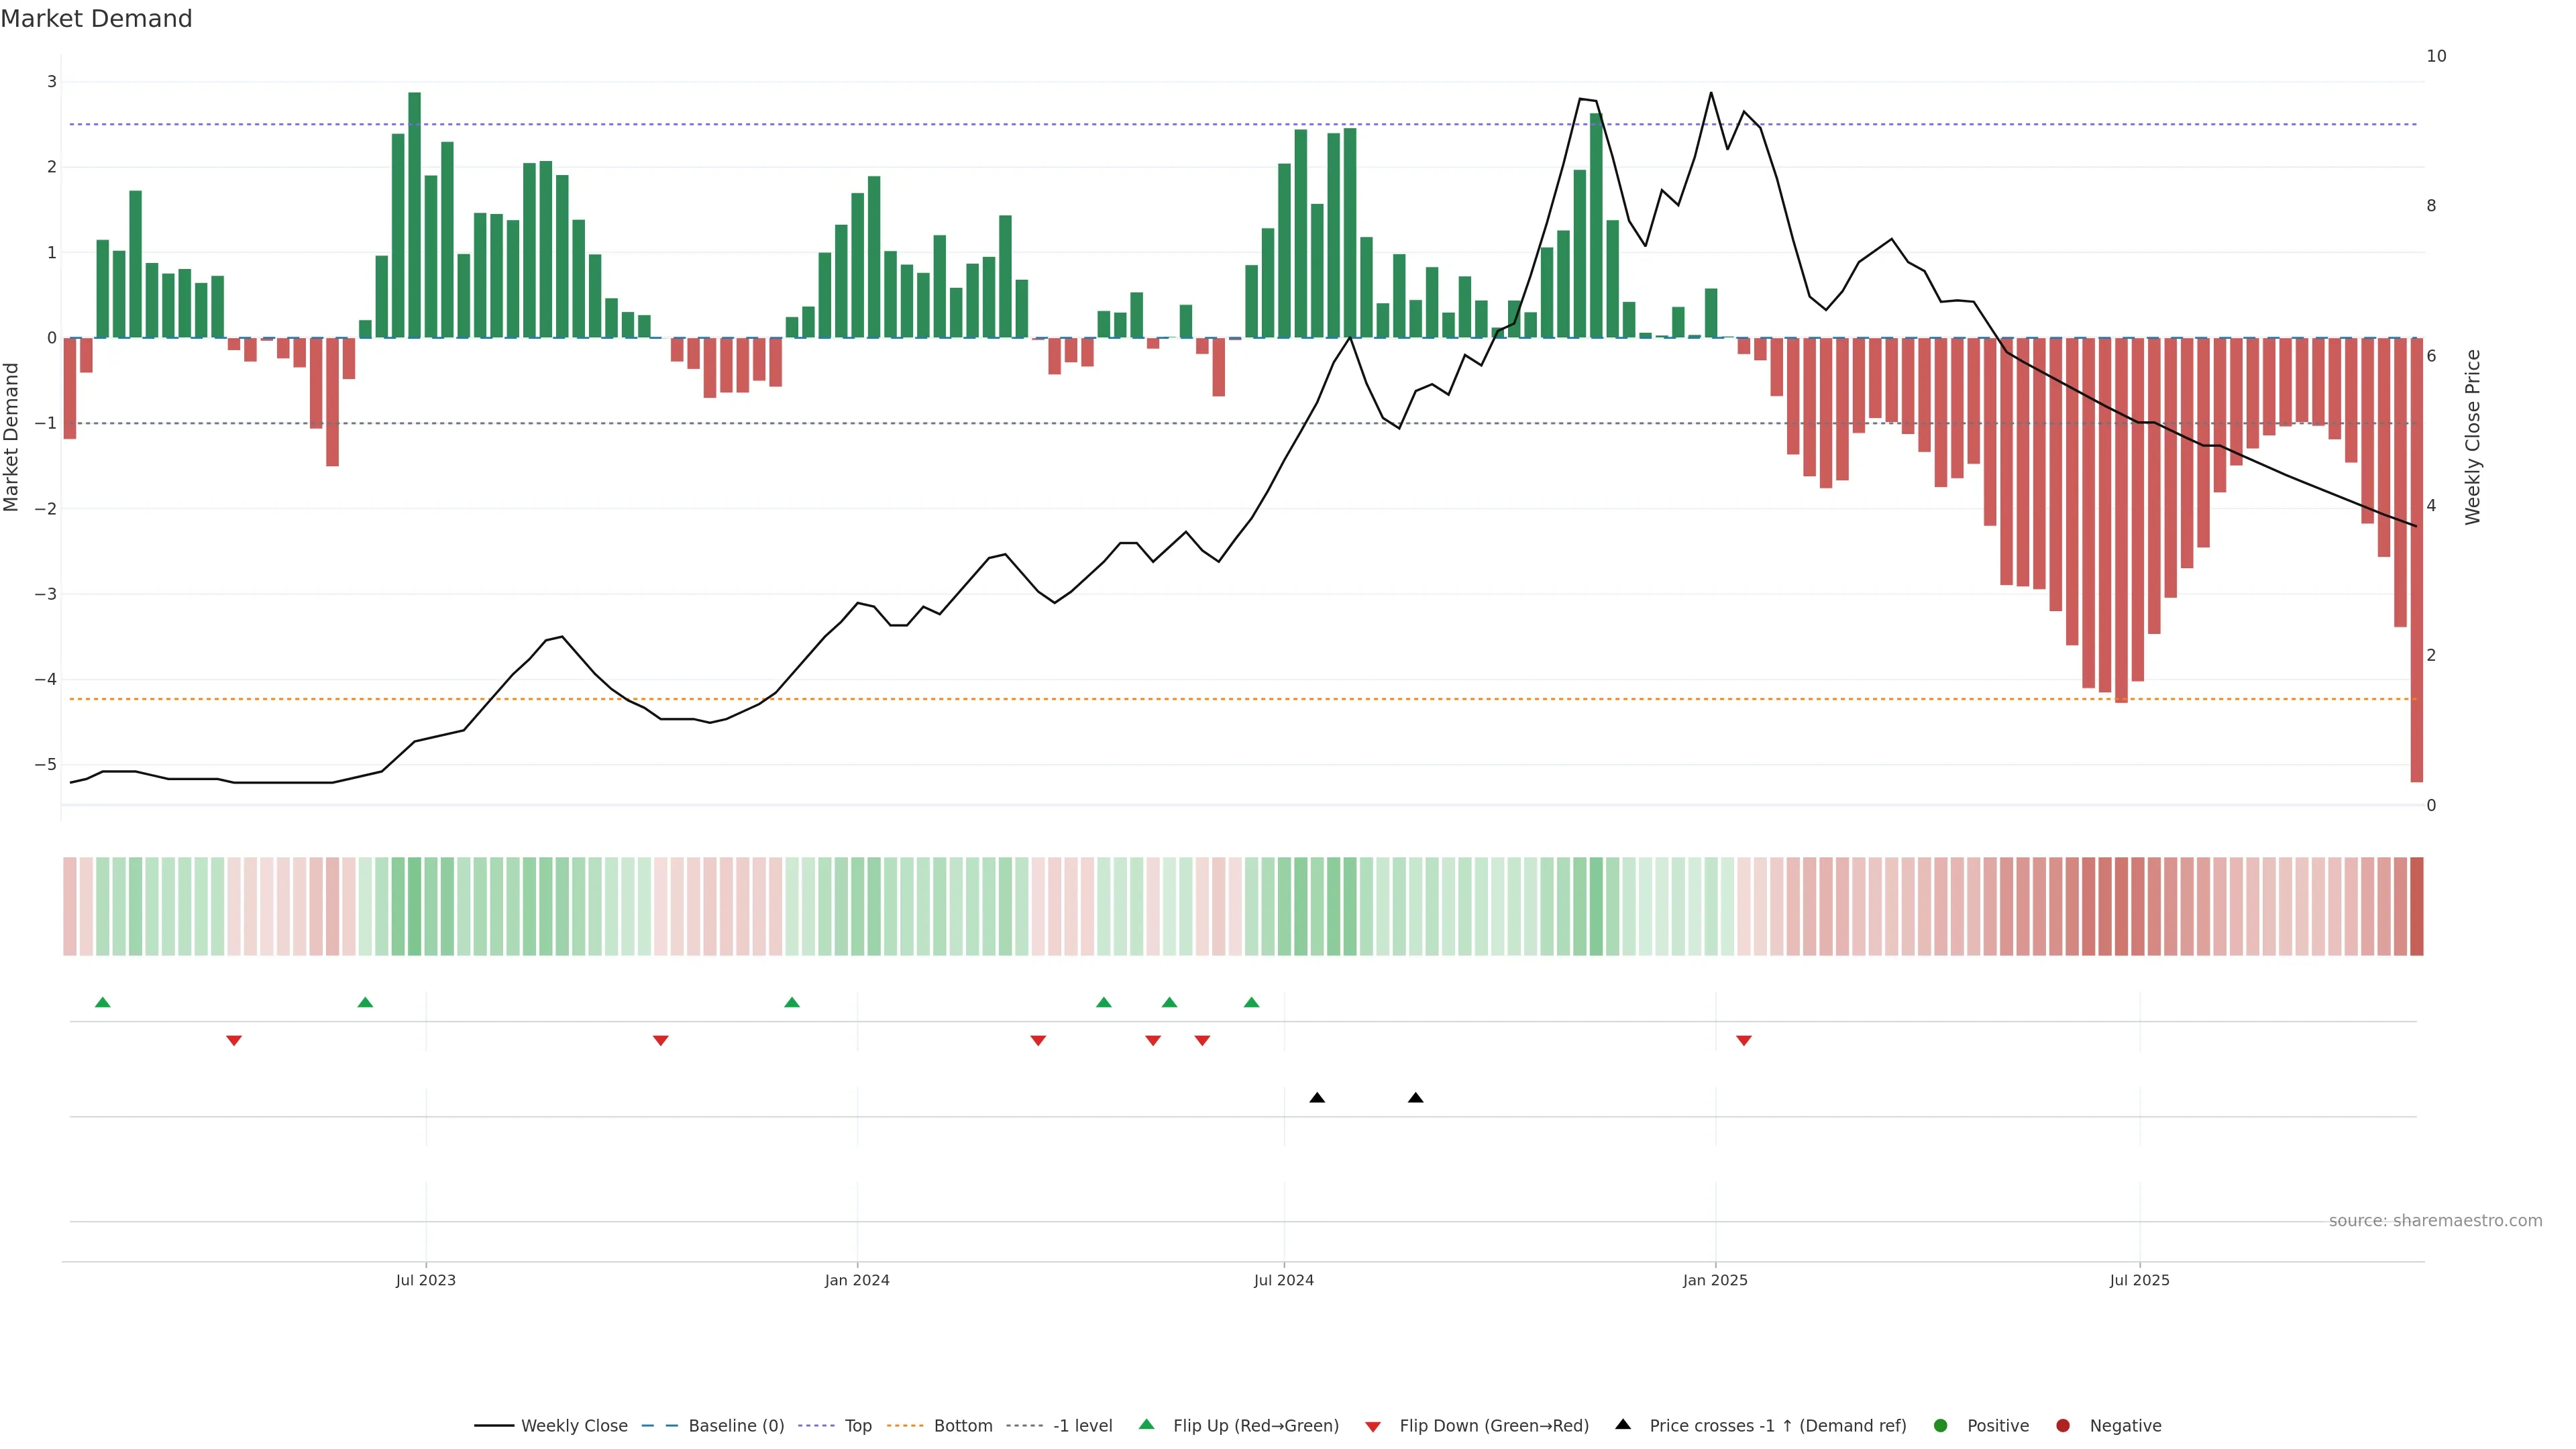Click the first red Flip Down triangle marker

tap(234, 1041)
